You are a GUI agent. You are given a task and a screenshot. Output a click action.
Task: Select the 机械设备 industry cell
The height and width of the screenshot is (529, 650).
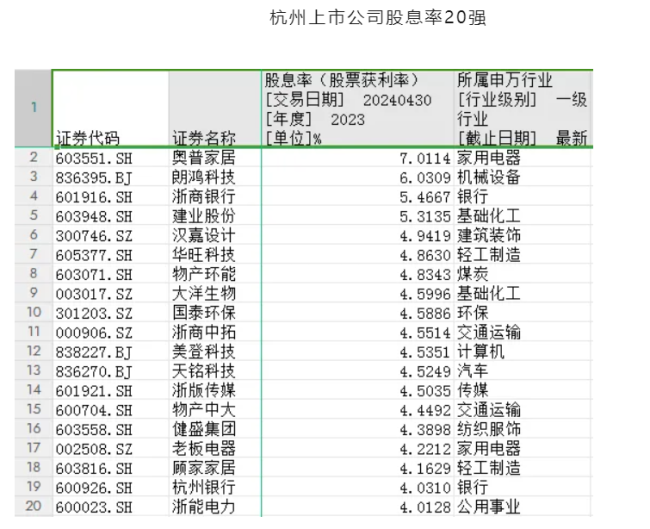coord(523,177)
